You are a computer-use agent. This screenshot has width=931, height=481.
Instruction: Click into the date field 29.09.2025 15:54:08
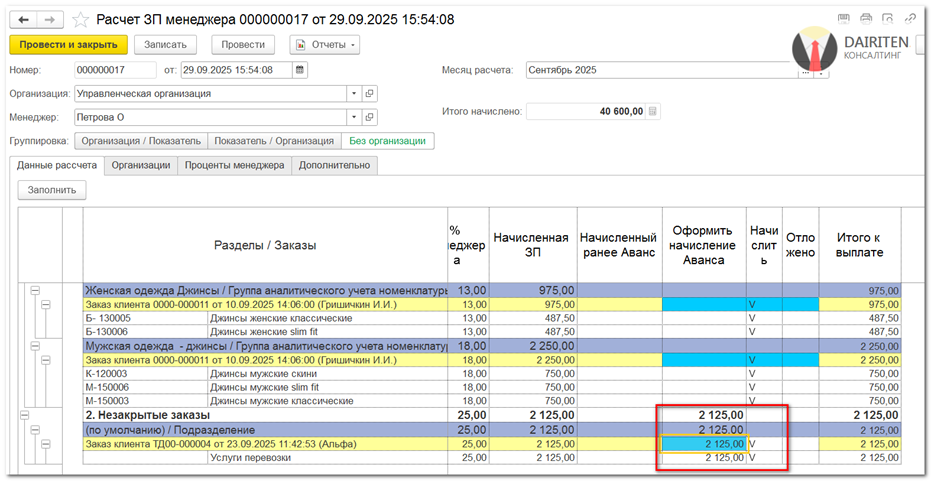click(x=236, y=70)
